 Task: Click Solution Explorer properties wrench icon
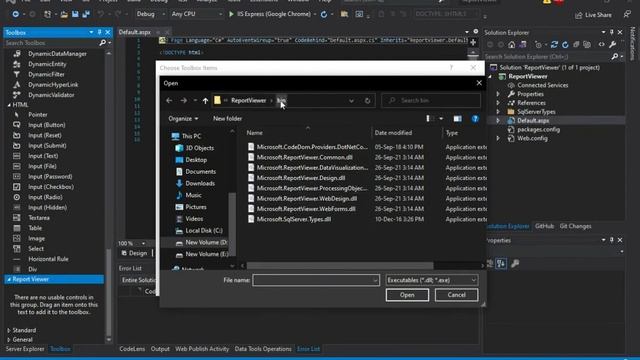tap(613, 44)
